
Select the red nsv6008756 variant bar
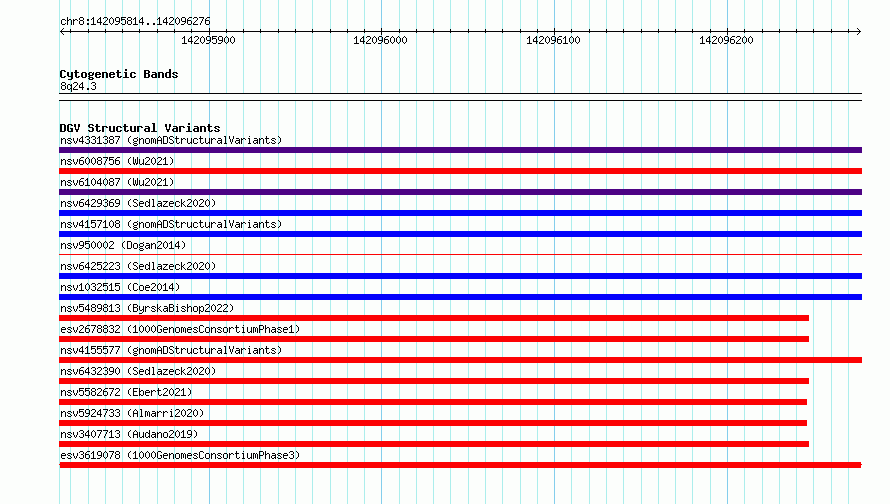pos(460,171)
